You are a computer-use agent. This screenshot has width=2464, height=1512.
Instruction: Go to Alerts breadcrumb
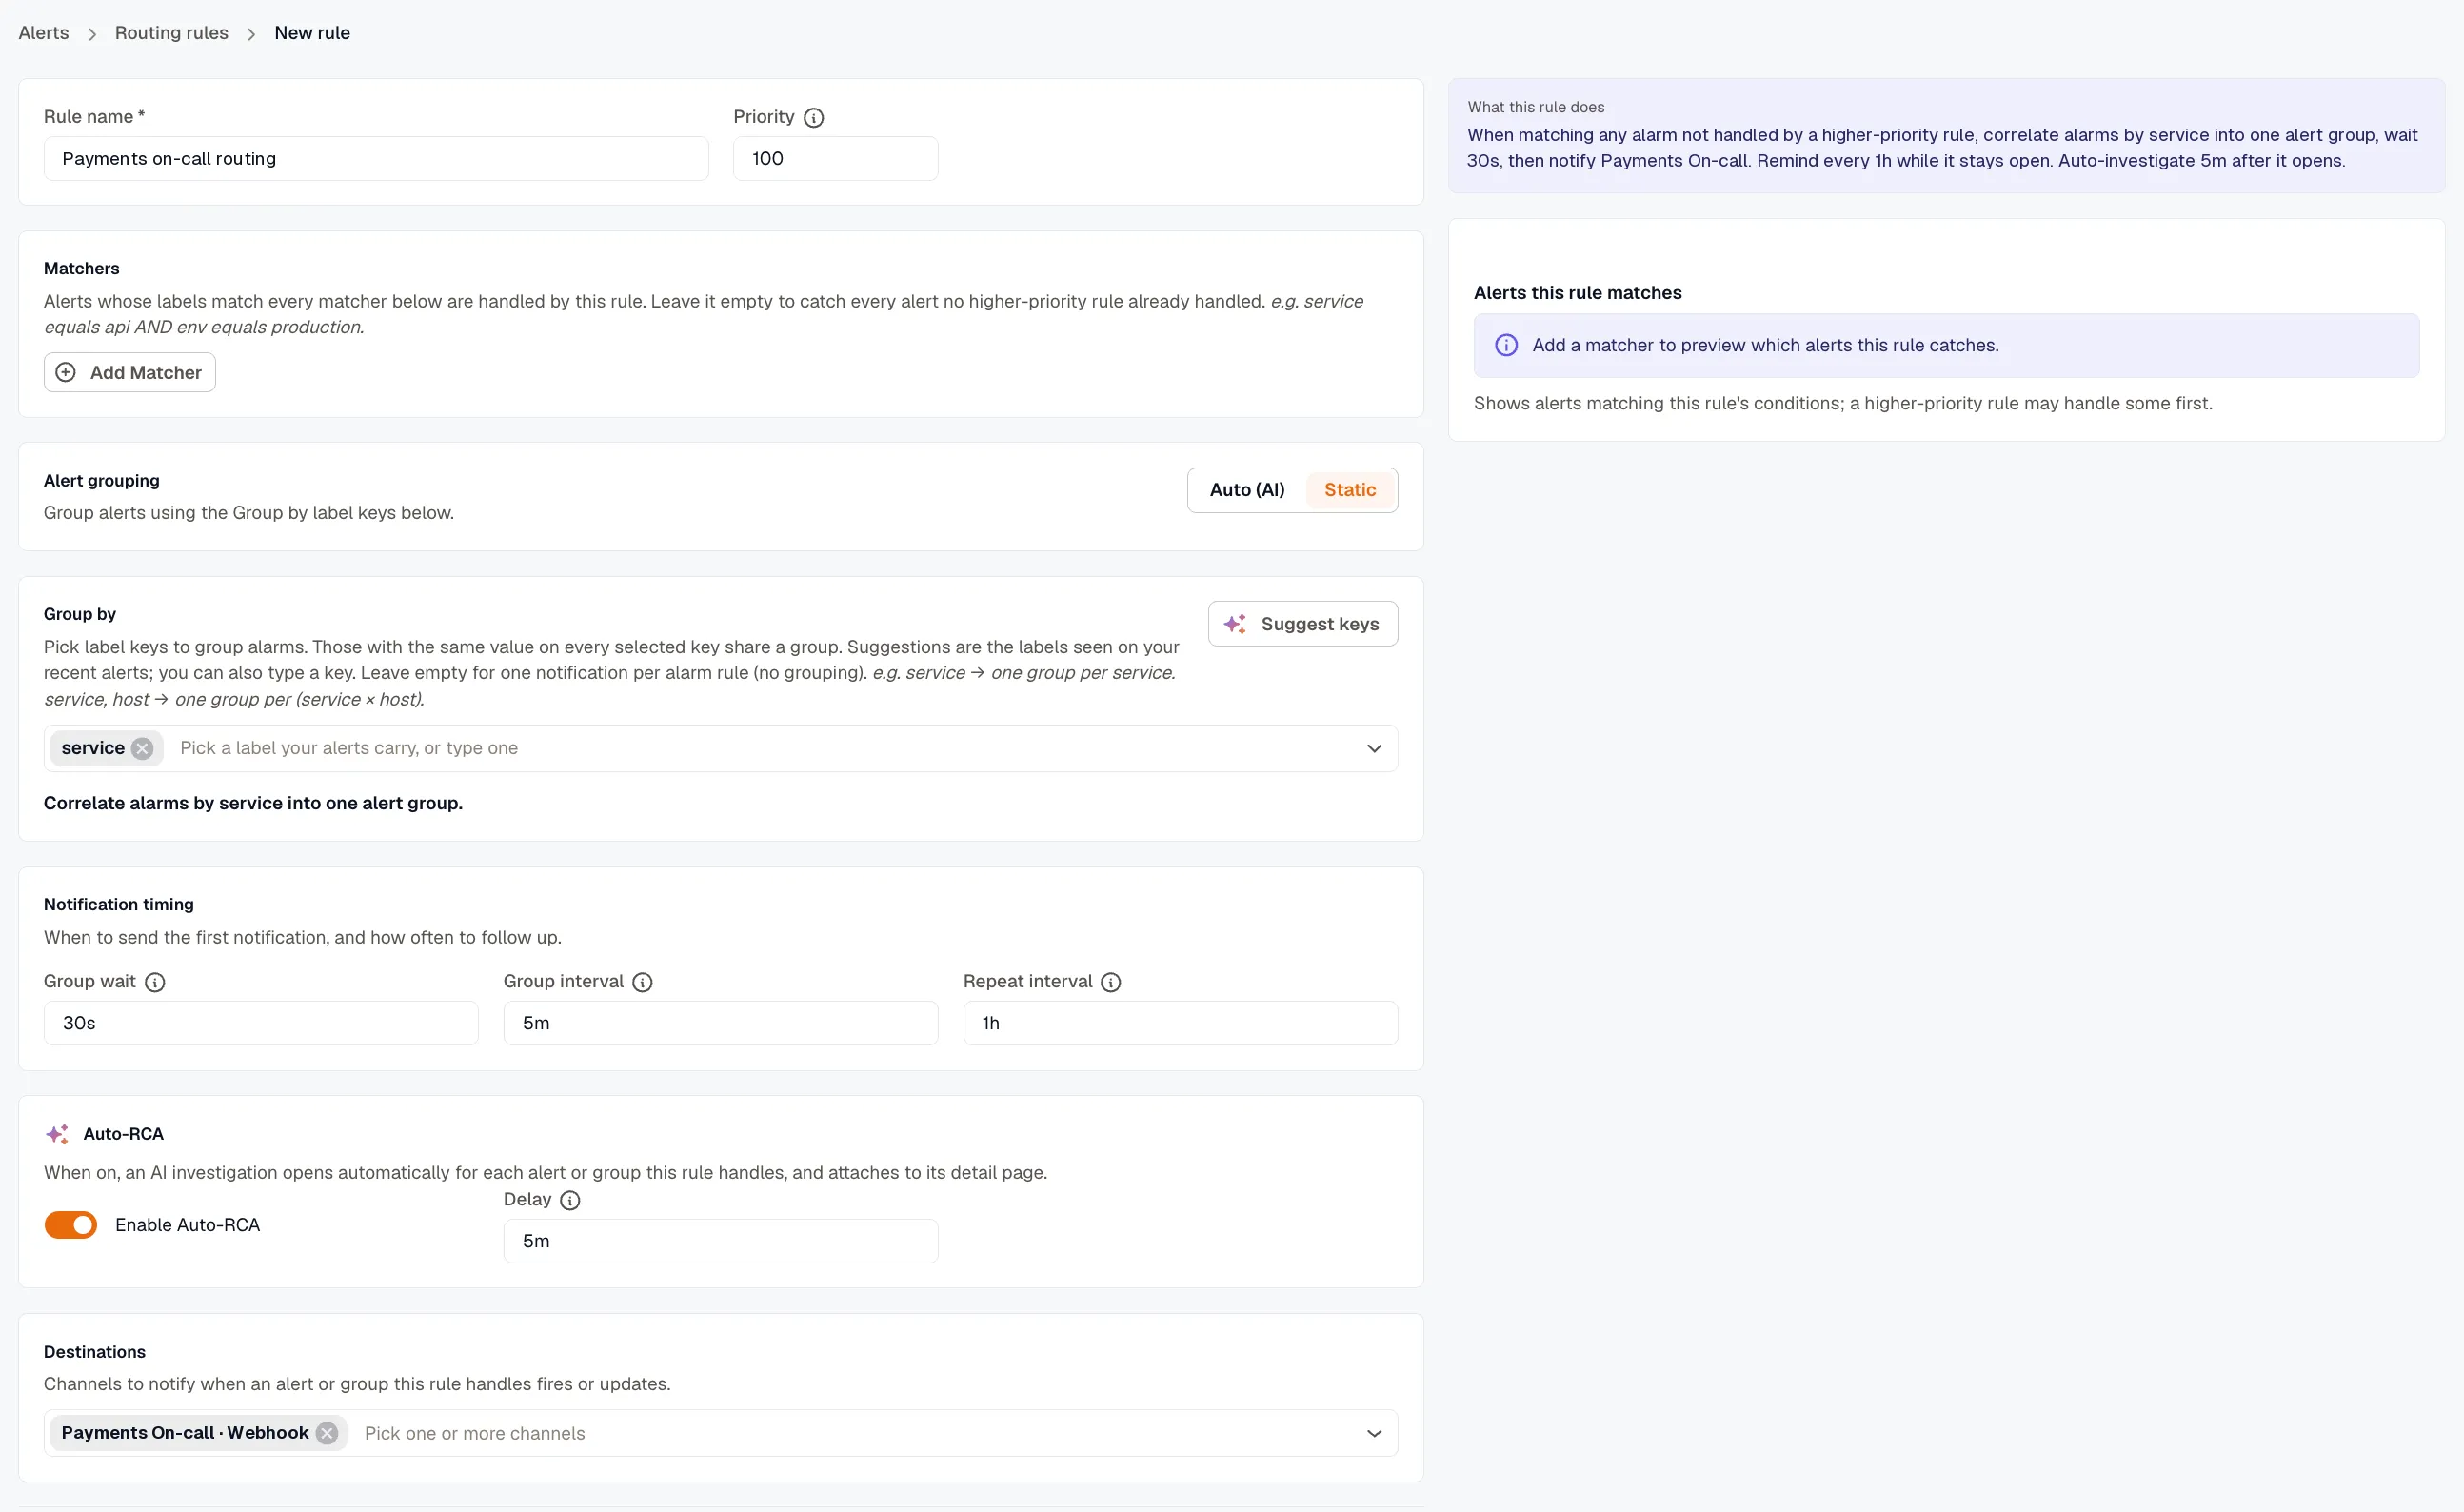(44, 33)
